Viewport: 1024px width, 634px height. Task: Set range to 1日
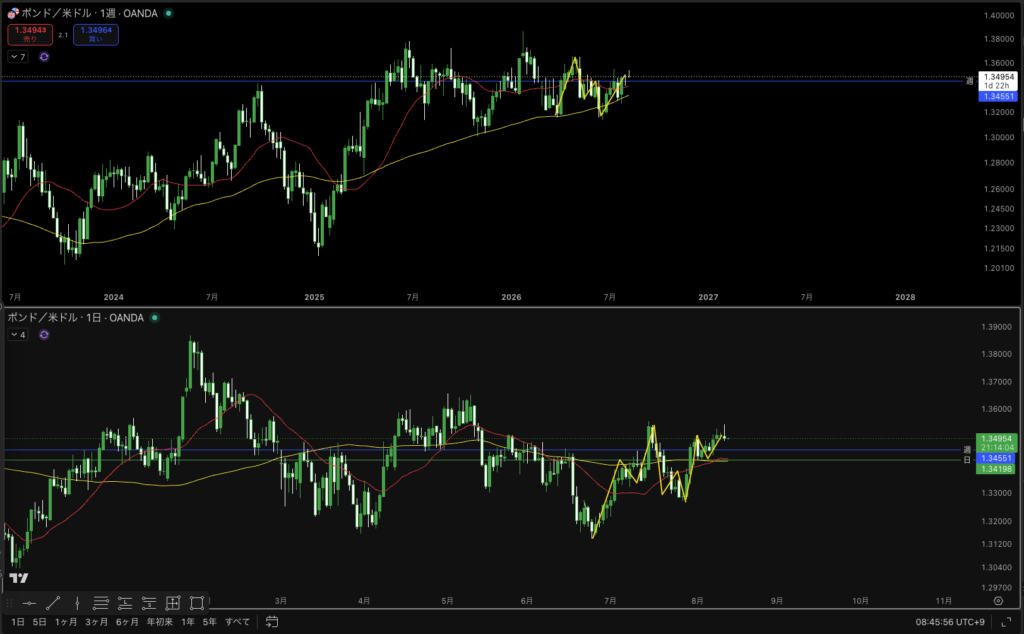pos(18,622)
